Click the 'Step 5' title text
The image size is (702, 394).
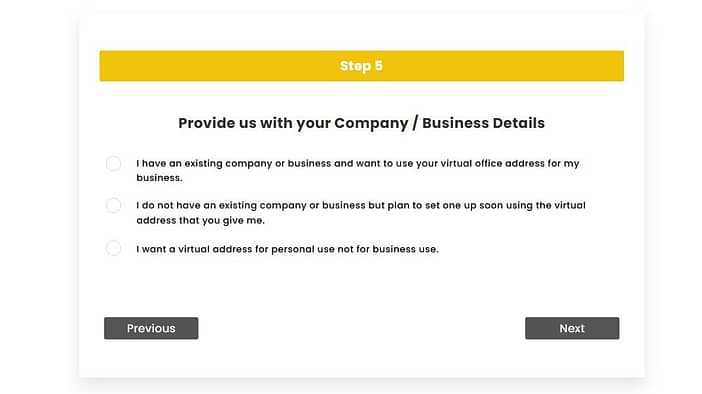tap(361, 66)
